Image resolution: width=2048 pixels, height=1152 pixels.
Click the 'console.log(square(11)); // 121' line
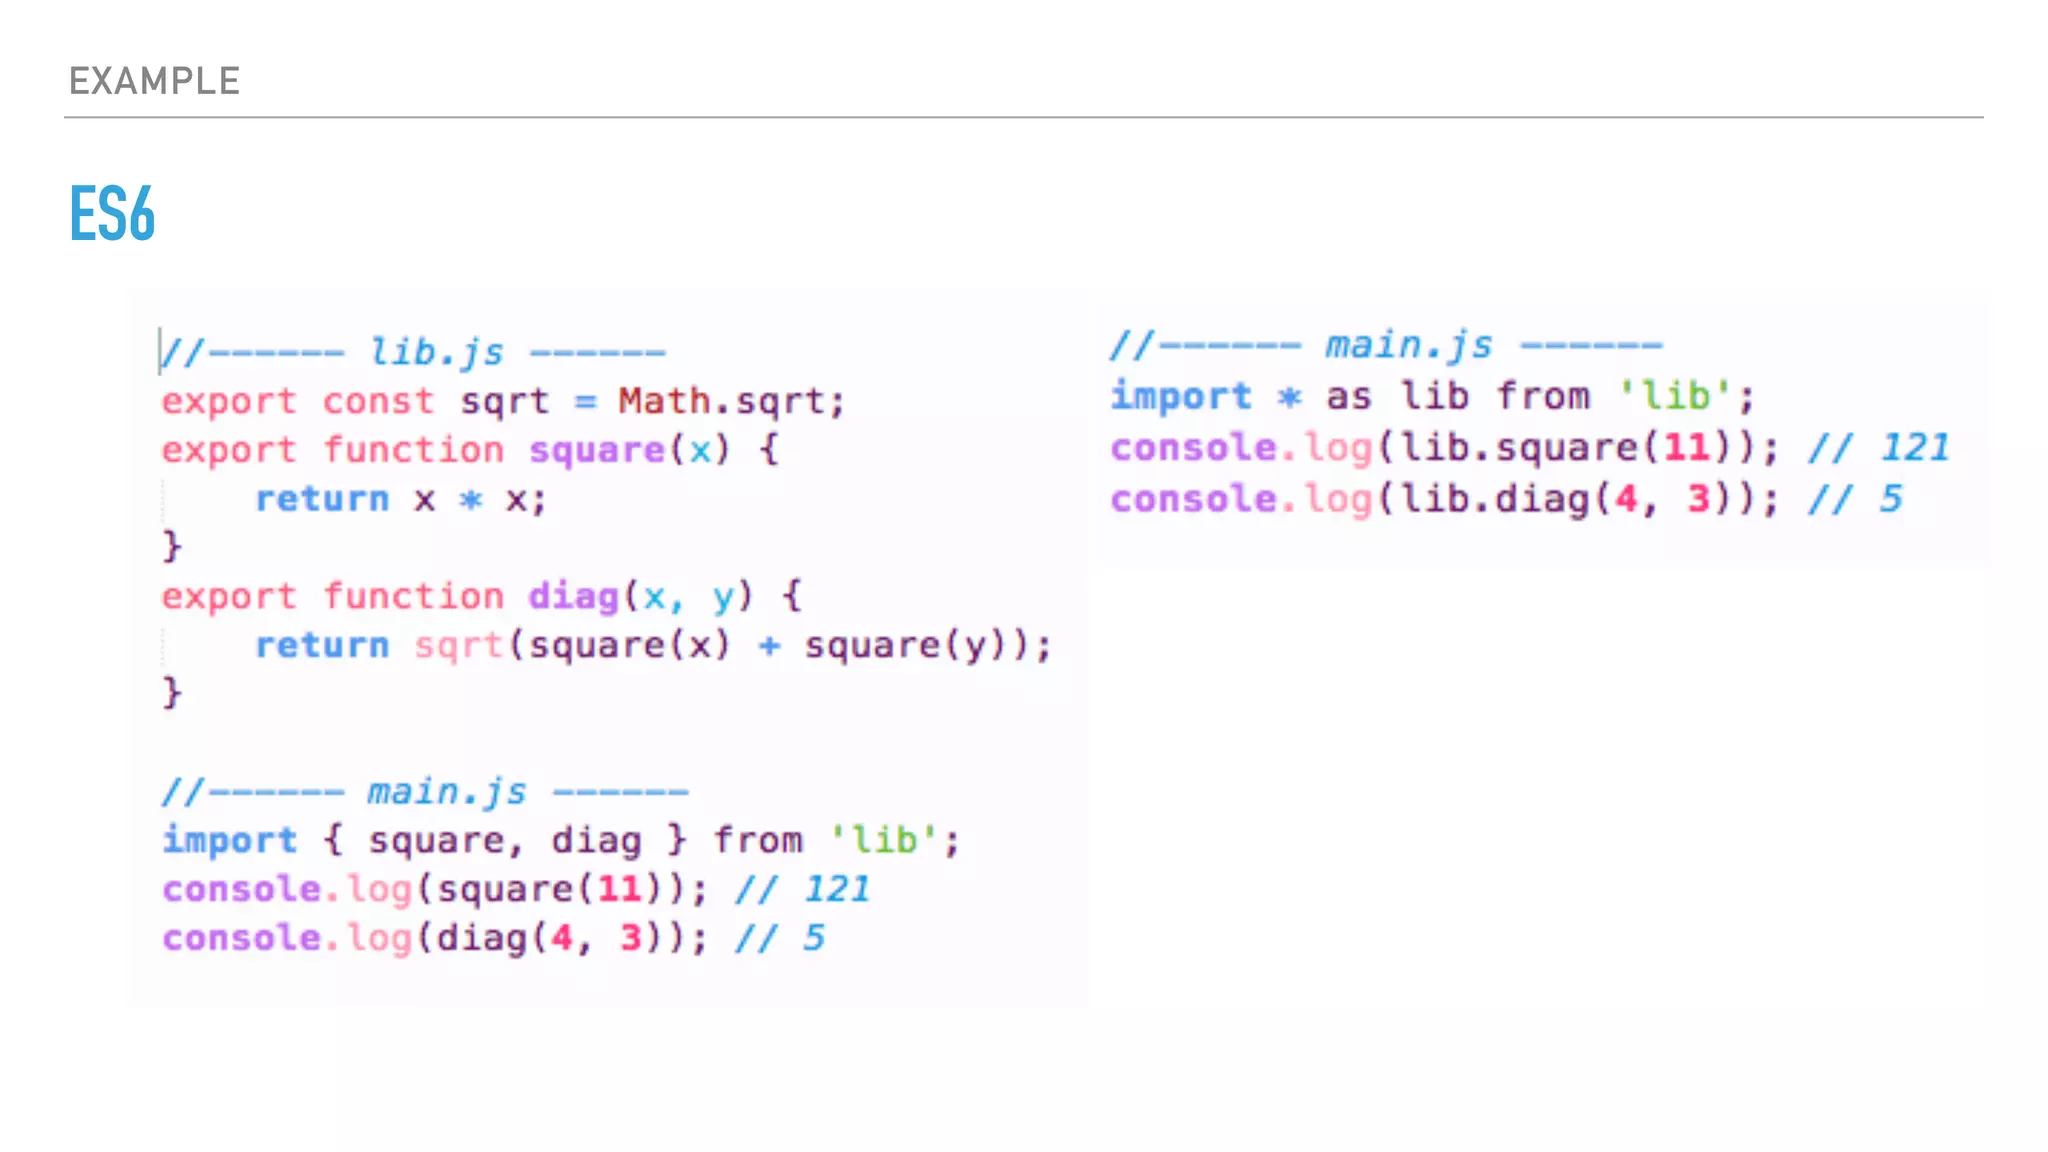tap(516, 889)
